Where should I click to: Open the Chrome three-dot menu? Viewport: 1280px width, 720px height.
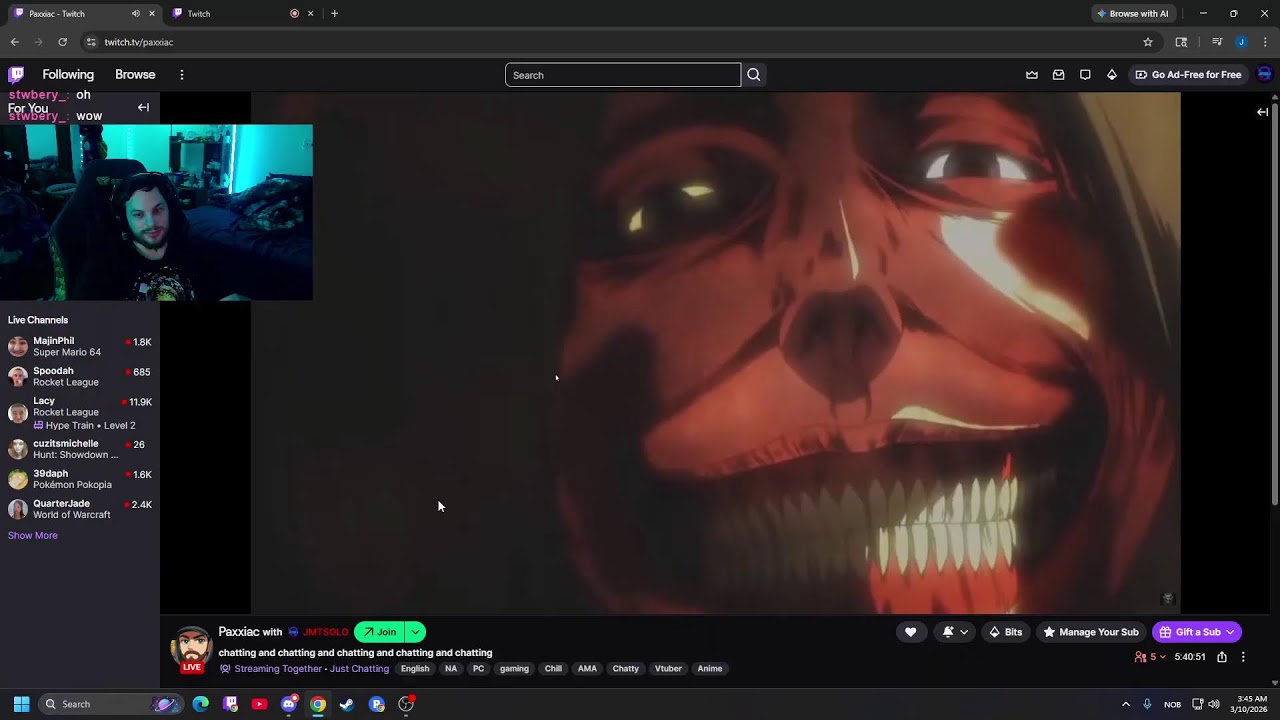click(x=1265, y=42)
